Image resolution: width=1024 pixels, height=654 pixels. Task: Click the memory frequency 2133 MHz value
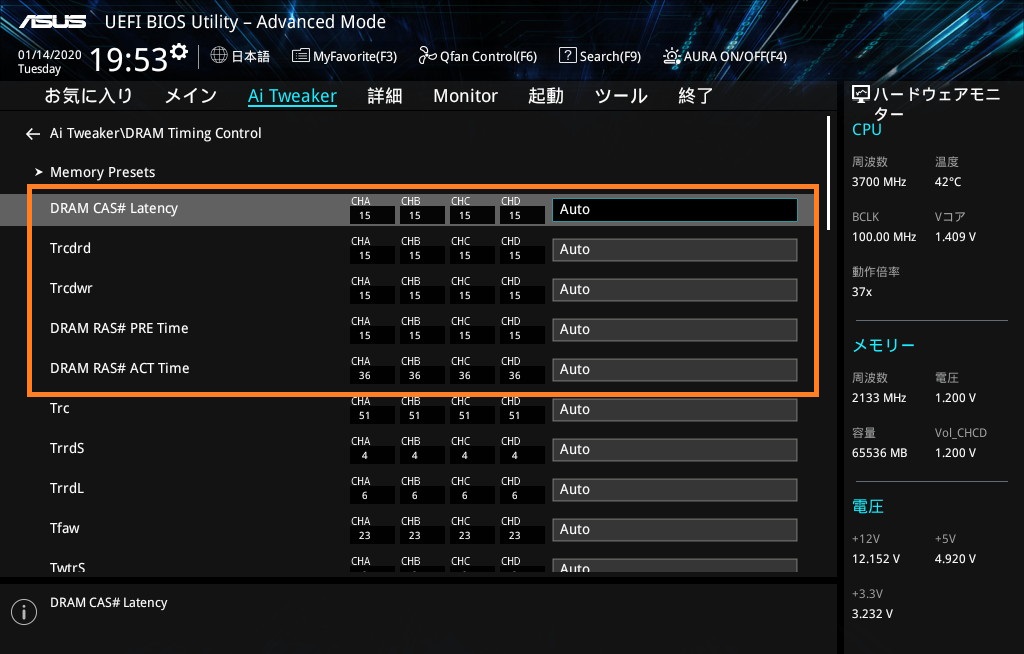tap(878, 397)
